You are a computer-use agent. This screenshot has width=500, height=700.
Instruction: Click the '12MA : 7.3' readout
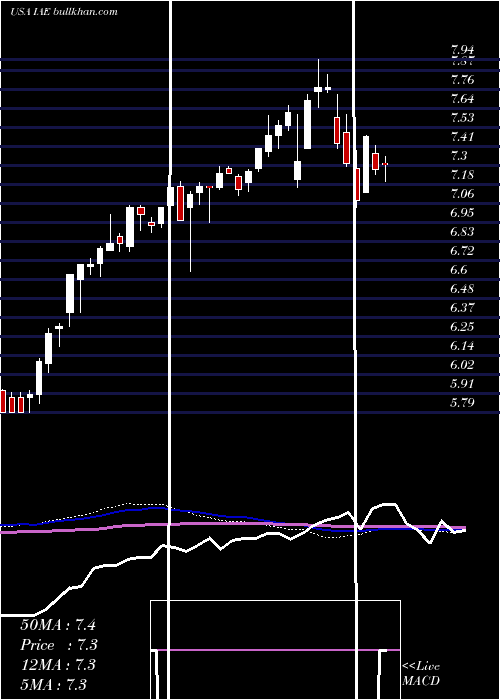[58, 665]
